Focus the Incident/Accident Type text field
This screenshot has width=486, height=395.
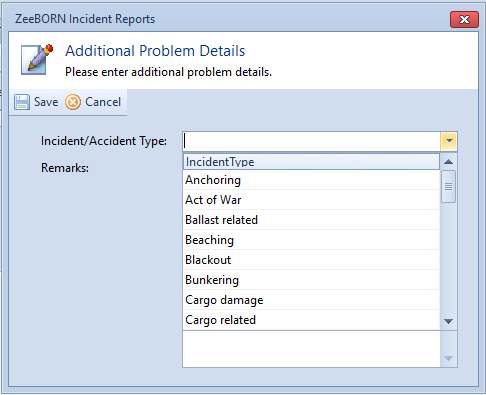[x=312, y=141]
